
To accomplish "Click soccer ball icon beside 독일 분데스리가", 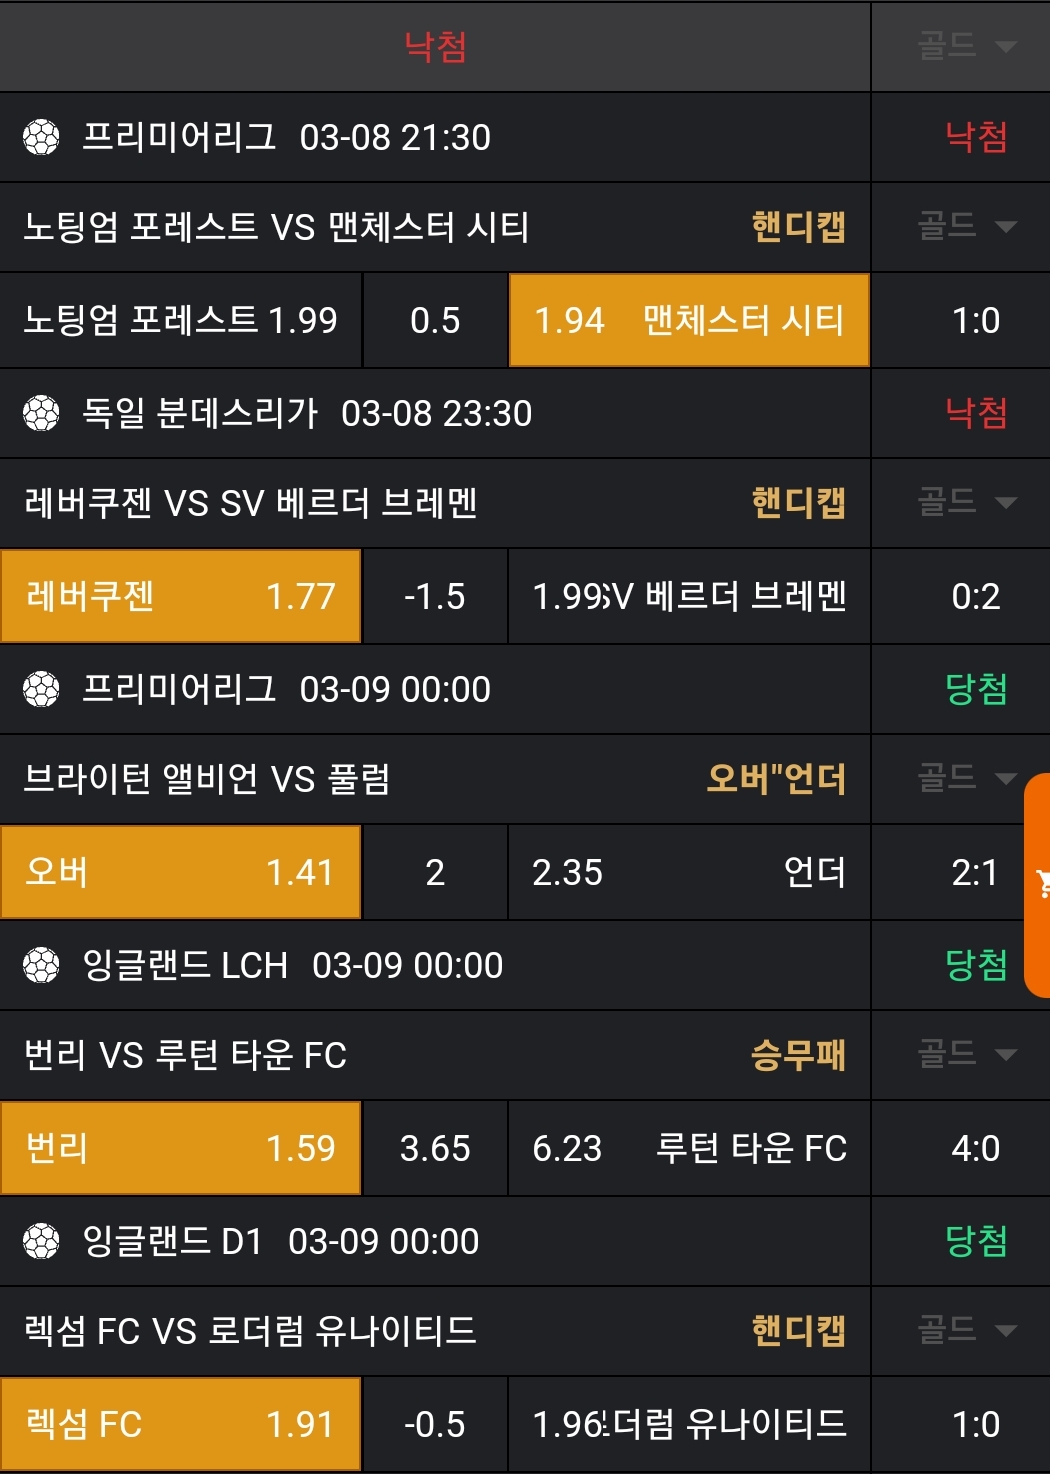I will pos(41,413).
